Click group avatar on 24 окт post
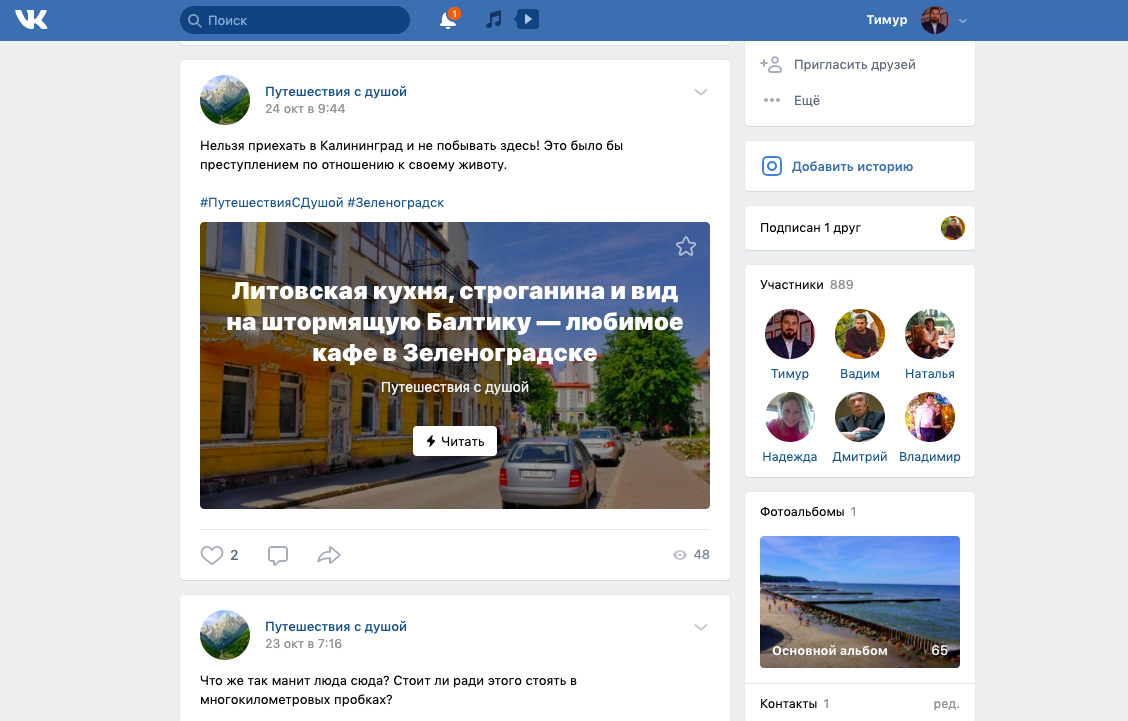 (225, 100)
